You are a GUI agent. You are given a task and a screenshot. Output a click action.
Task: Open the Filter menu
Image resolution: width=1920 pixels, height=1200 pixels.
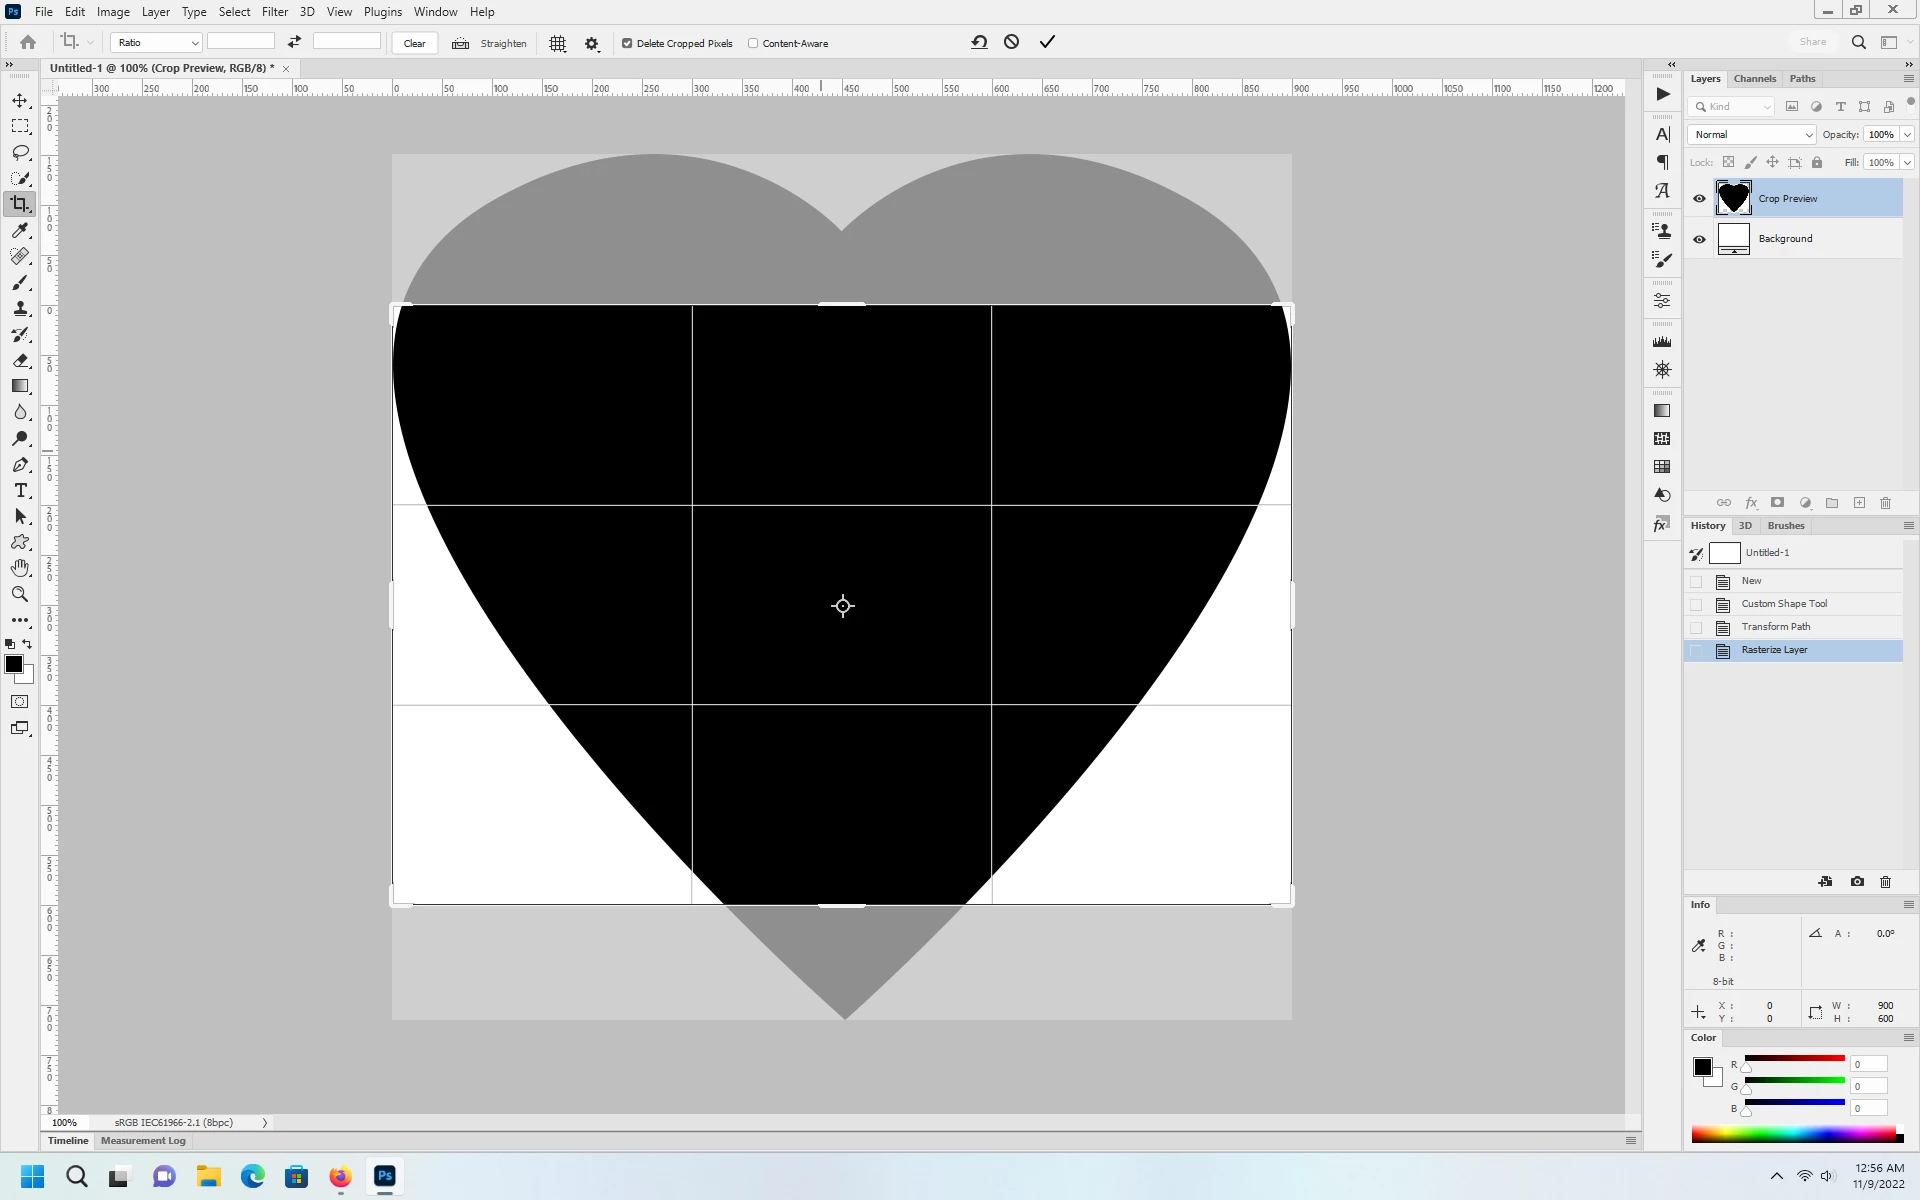coord(274,12)
